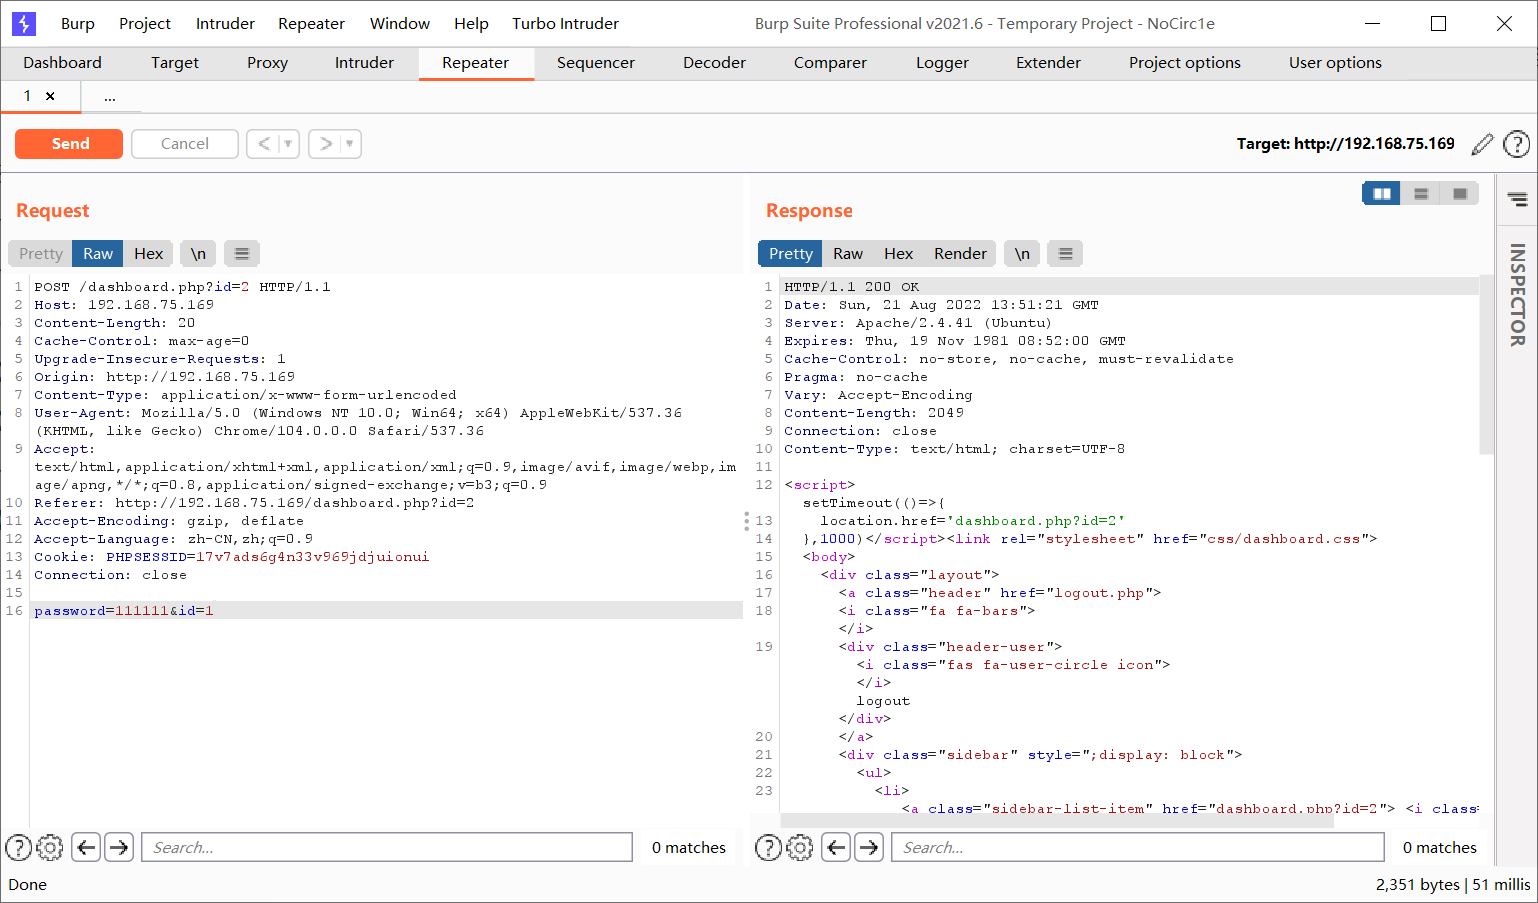Go to next request in history arrow

pyautogui.click(x=325, y=144)
